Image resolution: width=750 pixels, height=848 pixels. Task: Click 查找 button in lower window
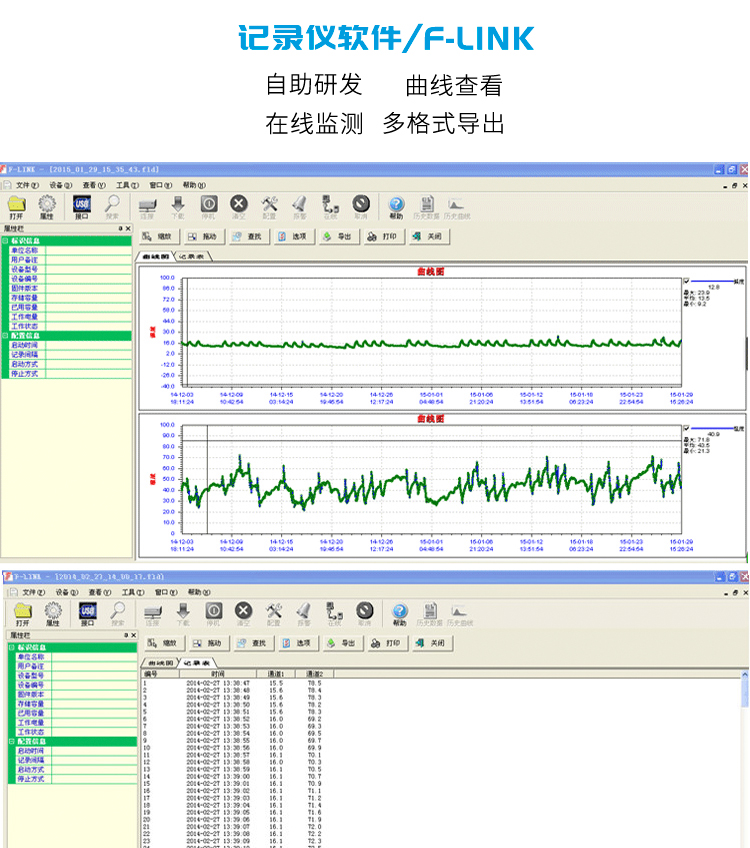pyautogui.click(x=253, y=643)
